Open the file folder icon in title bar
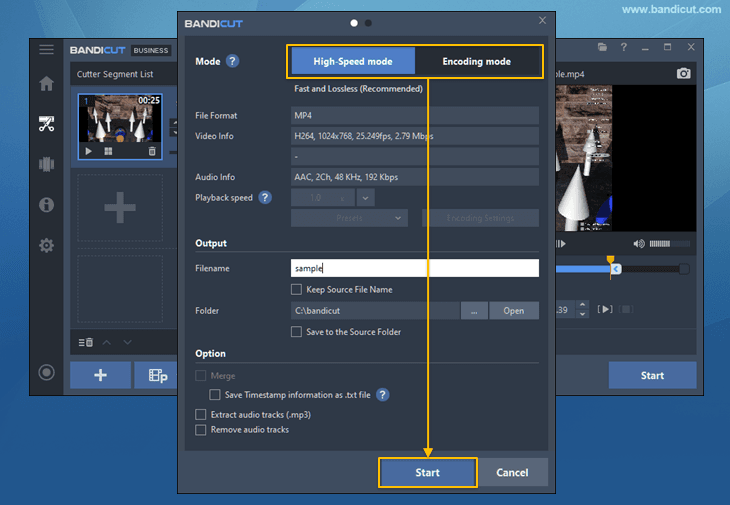Viewport: 730px width, 505px height. click(x=602, y=47)
